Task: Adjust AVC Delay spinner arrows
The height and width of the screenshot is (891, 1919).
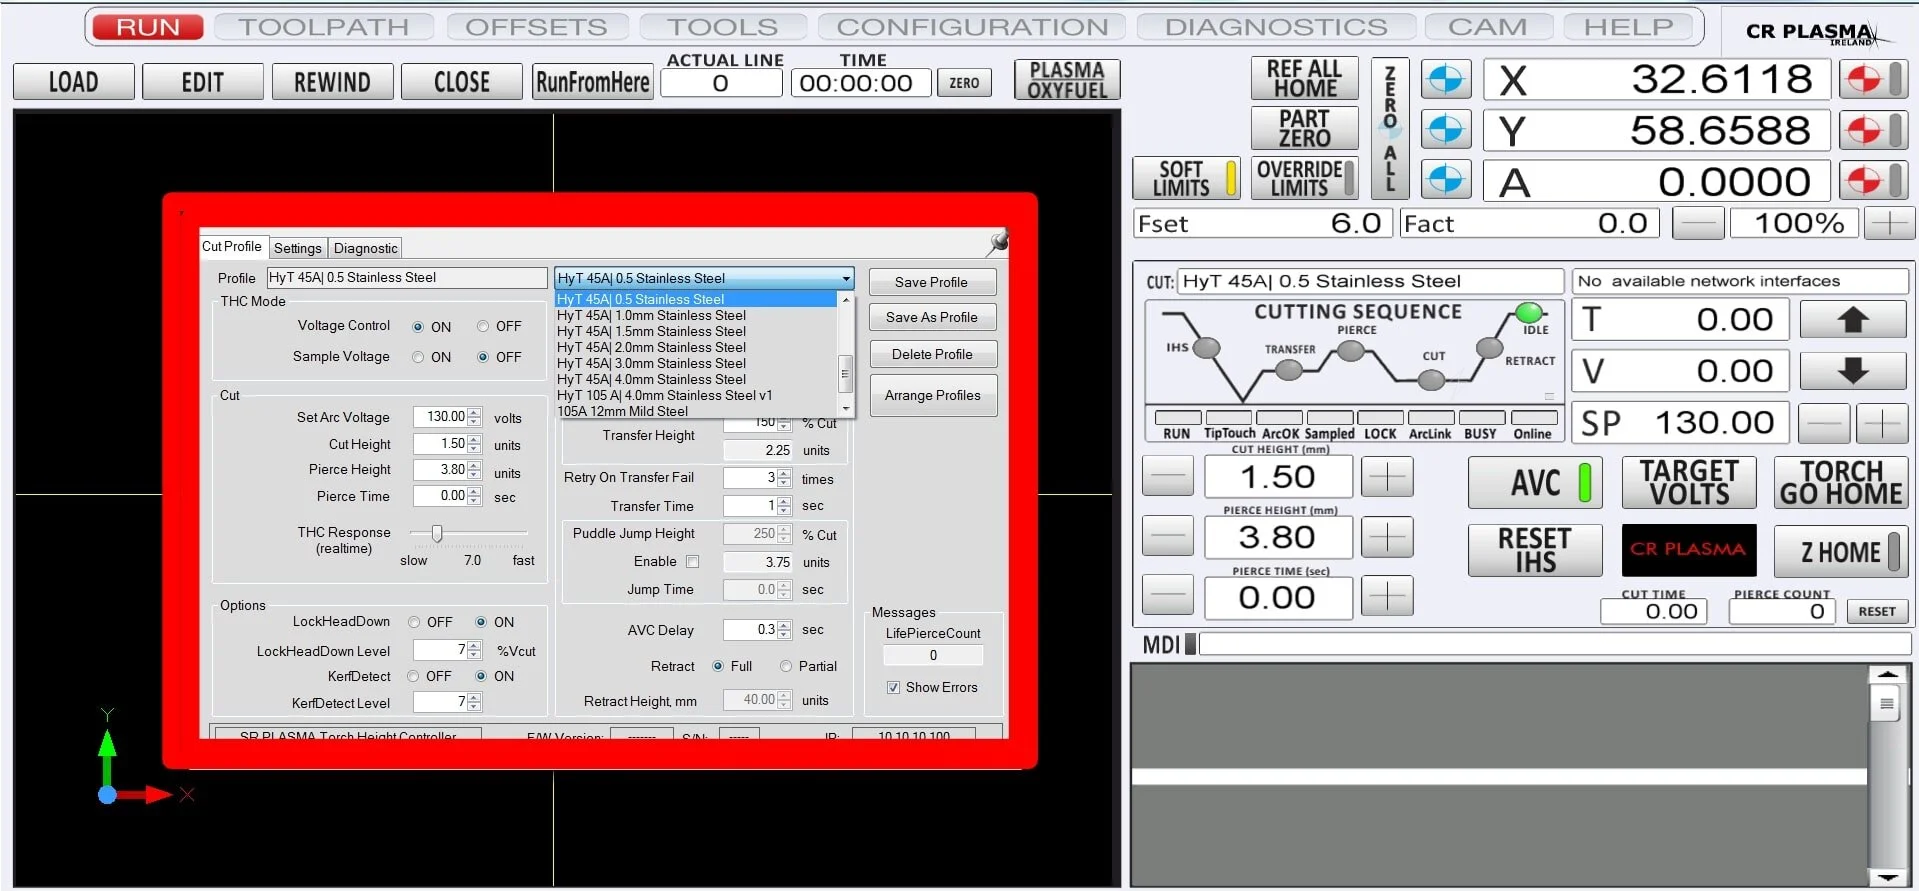Action: click(x=784, y=630)
